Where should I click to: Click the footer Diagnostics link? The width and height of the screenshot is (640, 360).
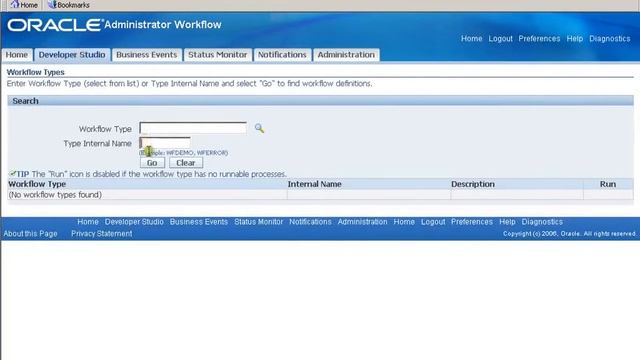click(542, 222)
